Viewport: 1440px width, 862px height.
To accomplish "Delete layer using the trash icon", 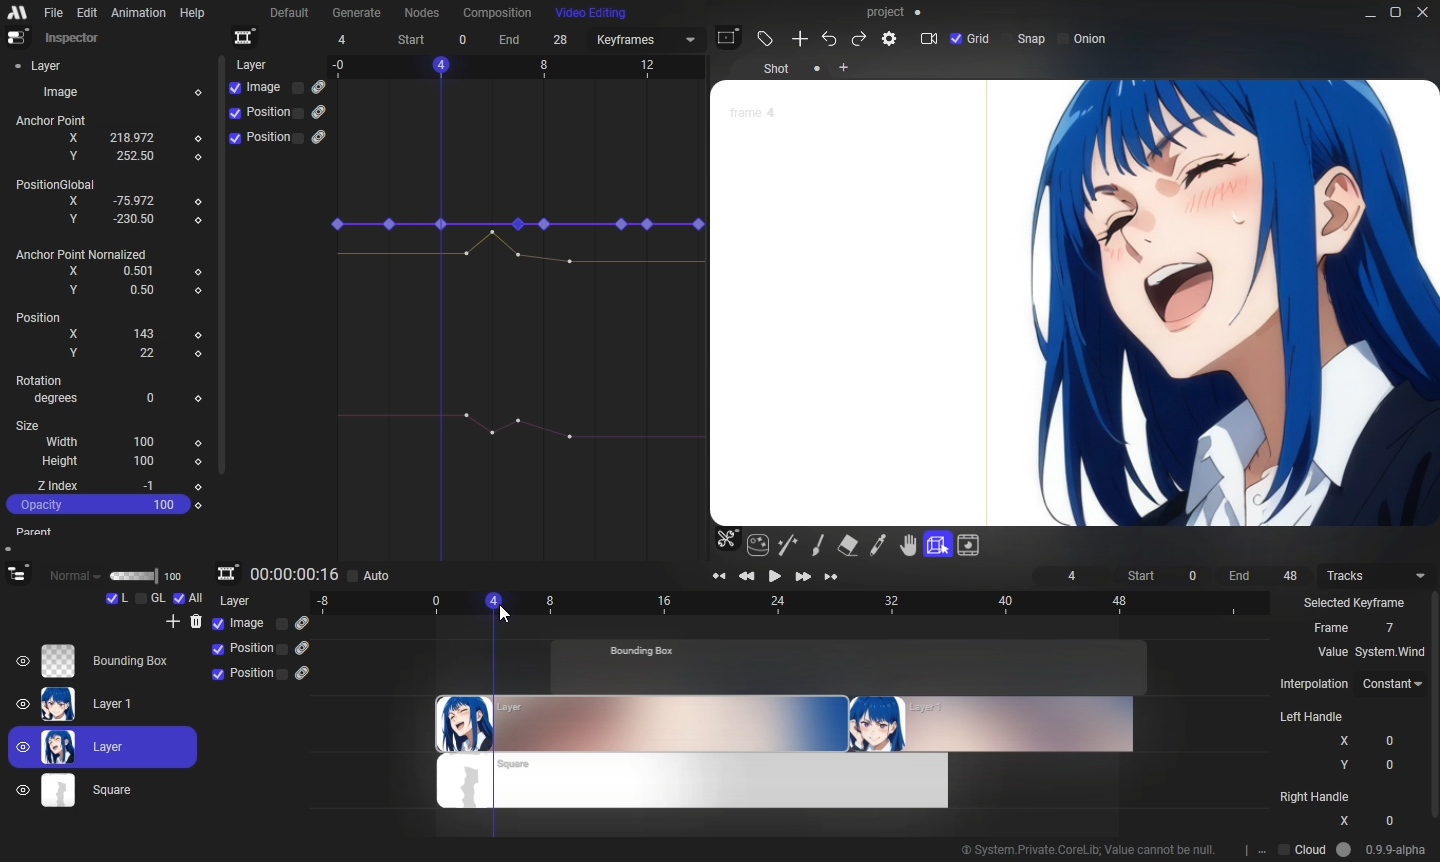I will [x=197, y=623].
